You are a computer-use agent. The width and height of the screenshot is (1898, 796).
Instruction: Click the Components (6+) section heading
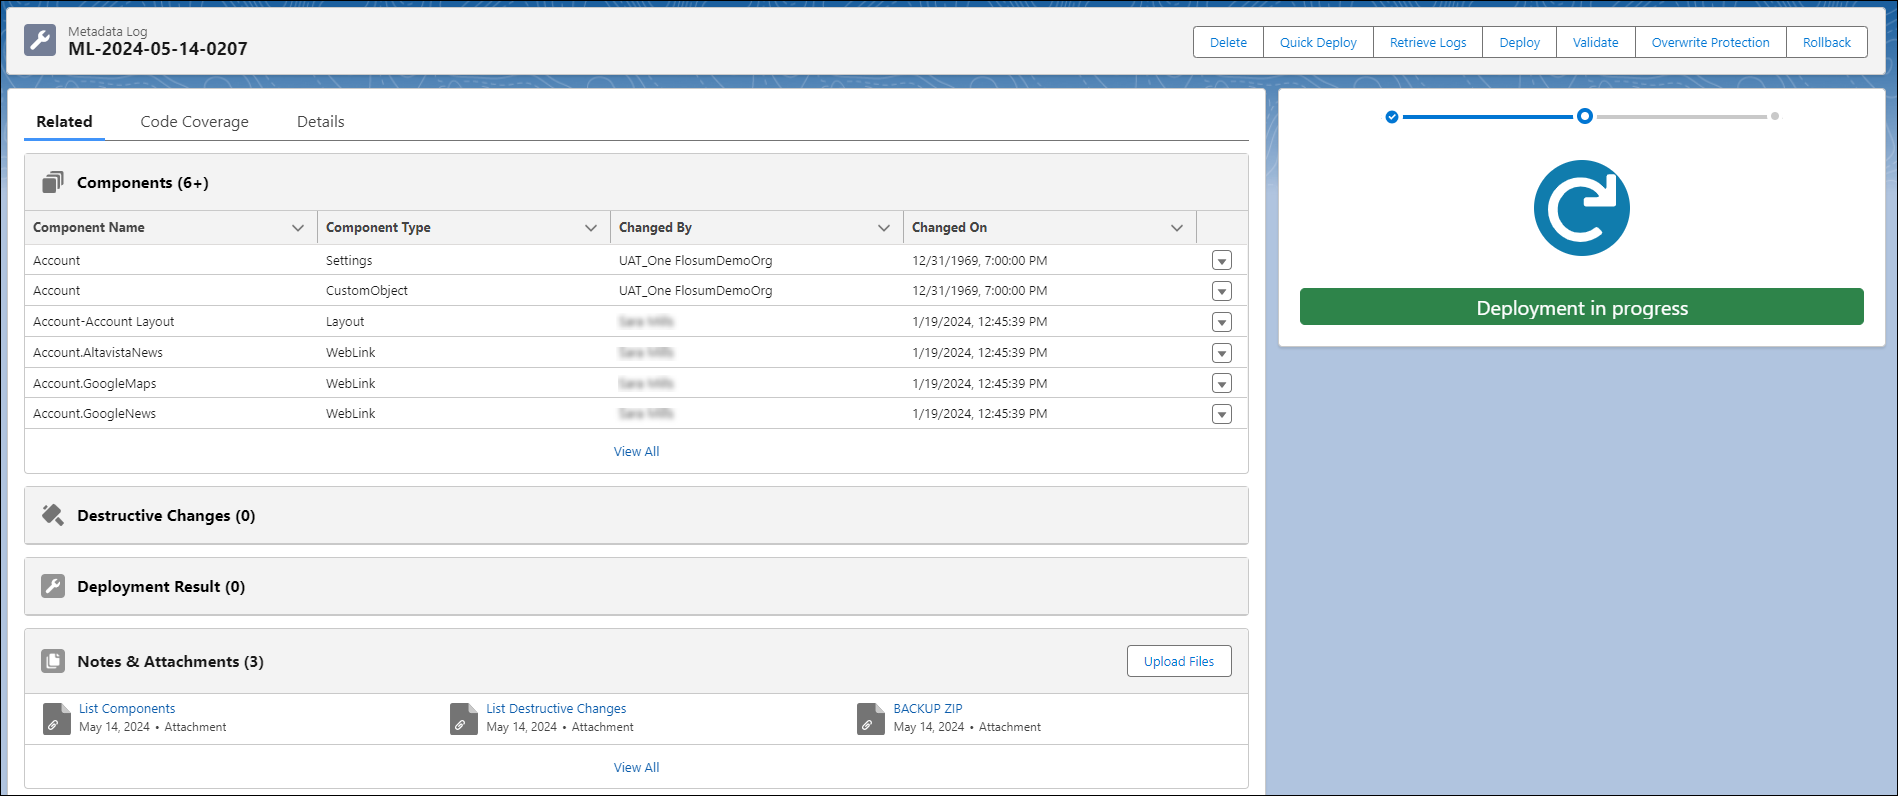(143, 183)
